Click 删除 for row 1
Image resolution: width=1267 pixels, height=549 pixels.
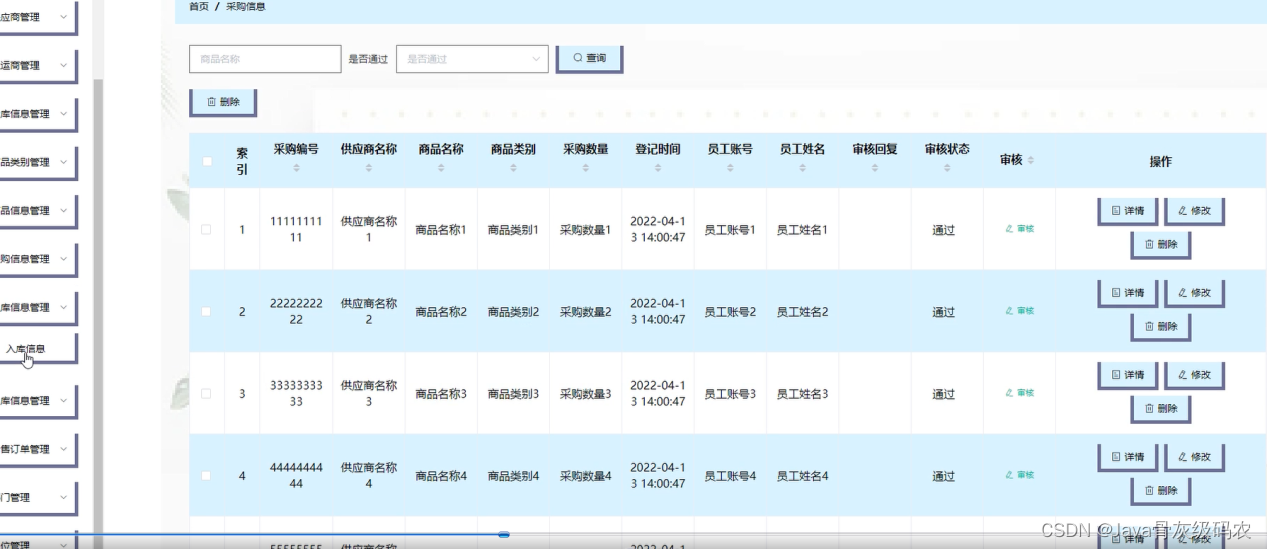pyautogui.click(x=1161, y=244)
